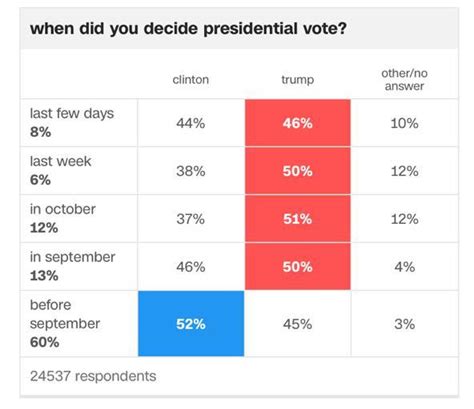This screenshot has height=409, width=474.
Task: Select the 'other/no answer' column header
Action: tap(404, 80)
